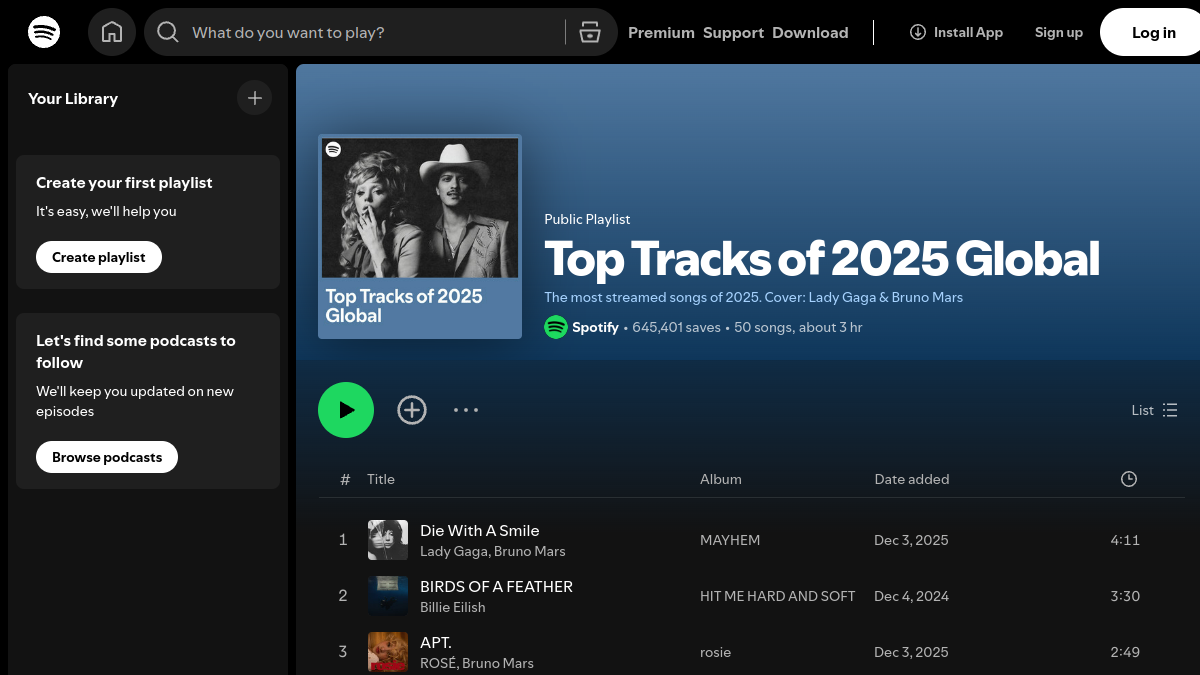Open the Download link
The height and width of the screenshot is (675, 1200).
tap(810, 32)
